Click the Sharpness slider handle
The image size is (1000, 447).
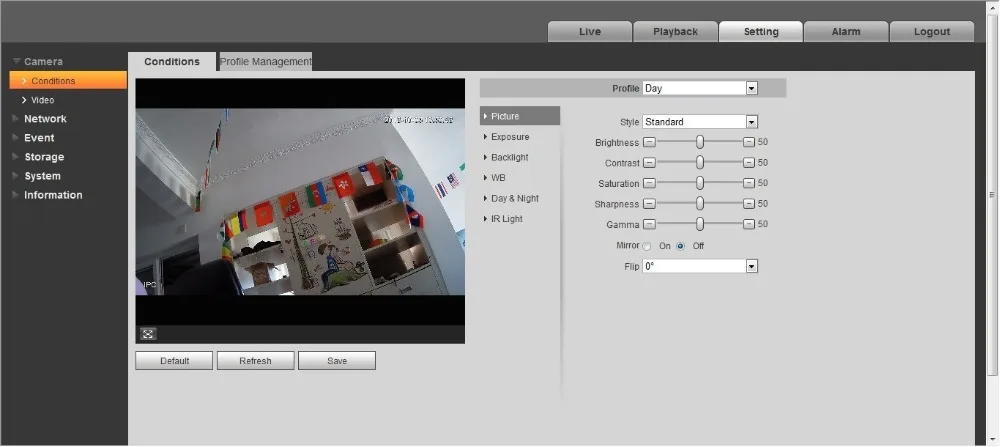(x=700, y=204)
